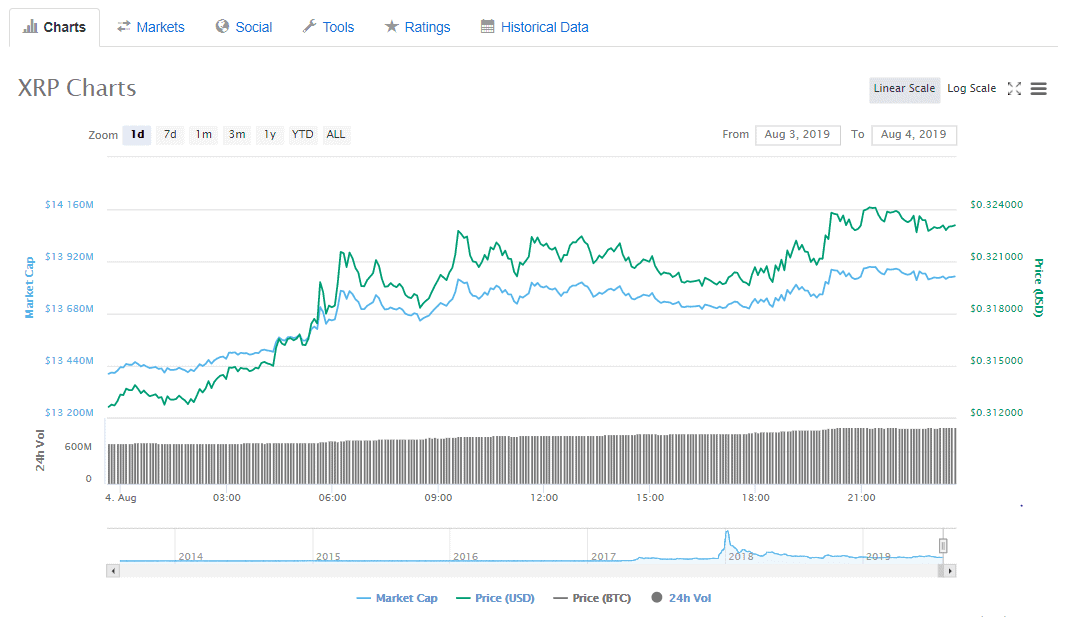1076x617 pixels.
Task: Switch to the Markets tab
Action: pyautogui.click(x=150, y=27)
